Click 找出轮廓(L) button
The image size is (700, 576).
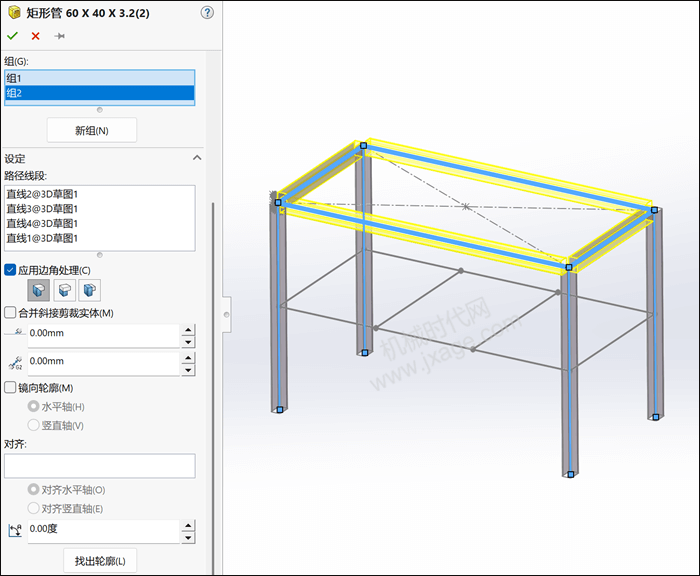pos(100,561)
